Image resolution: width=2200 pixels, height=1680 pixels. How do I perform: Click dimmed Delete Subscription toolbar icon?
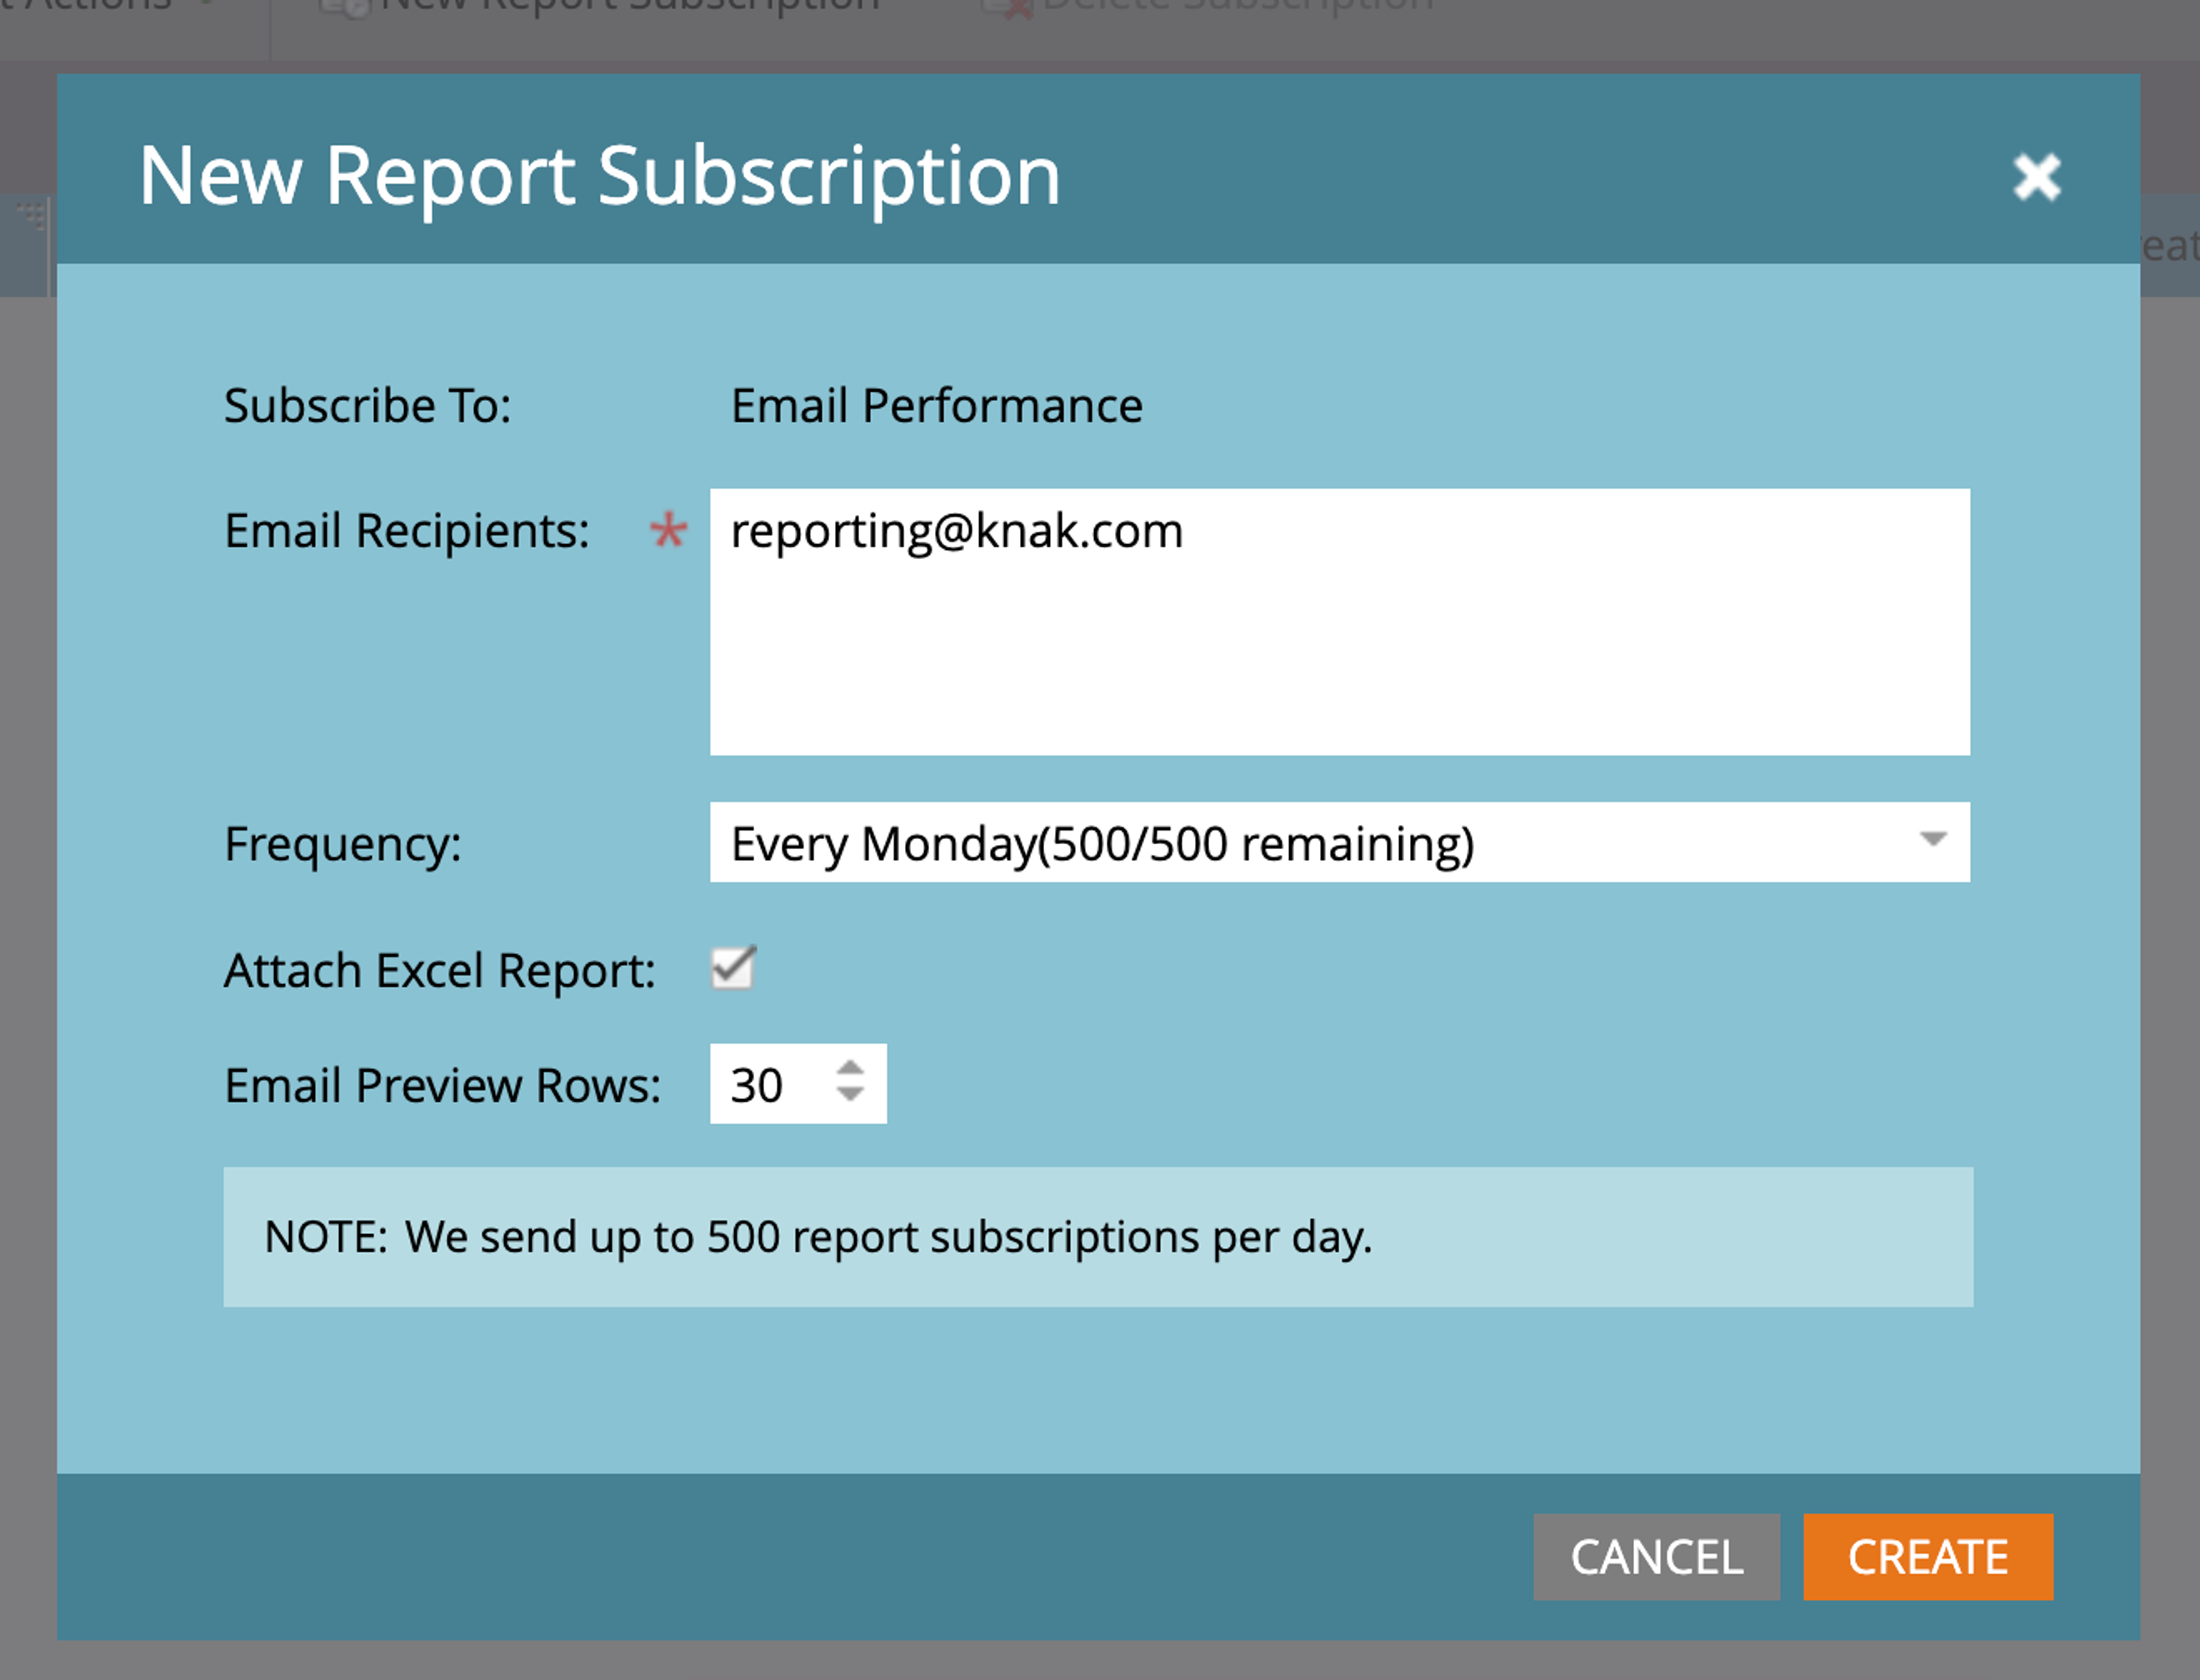[x=1008, y=8]
